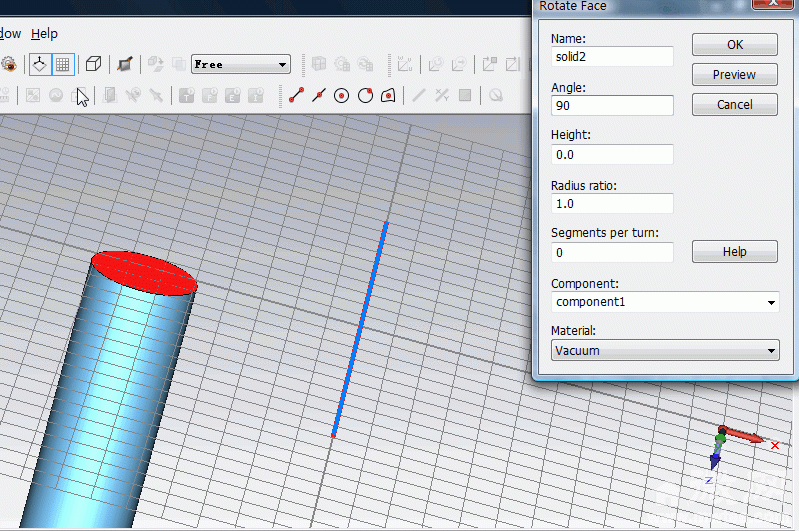Select the pick face center tool
The width and height of the screenshot is (799, 531).
388,95
